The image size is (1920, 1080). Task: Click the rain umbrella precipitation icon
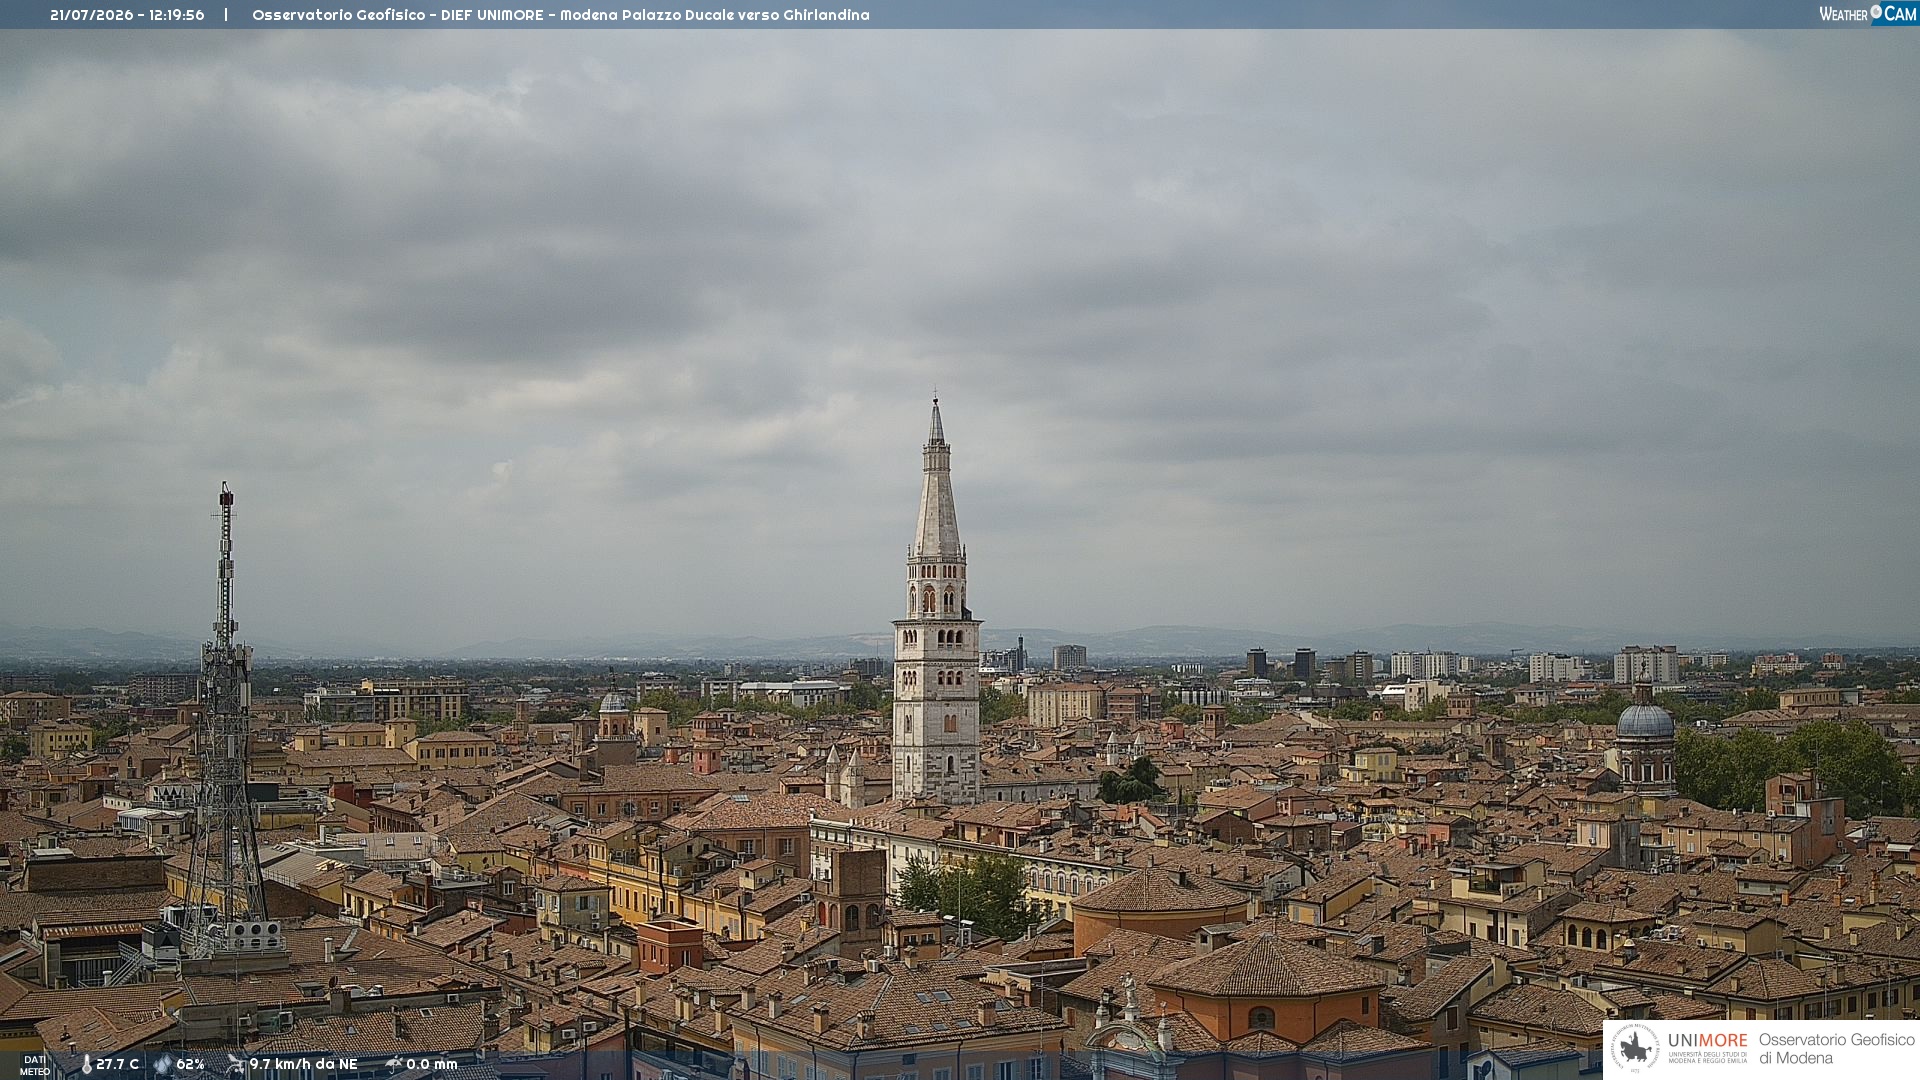[394, 1064]
